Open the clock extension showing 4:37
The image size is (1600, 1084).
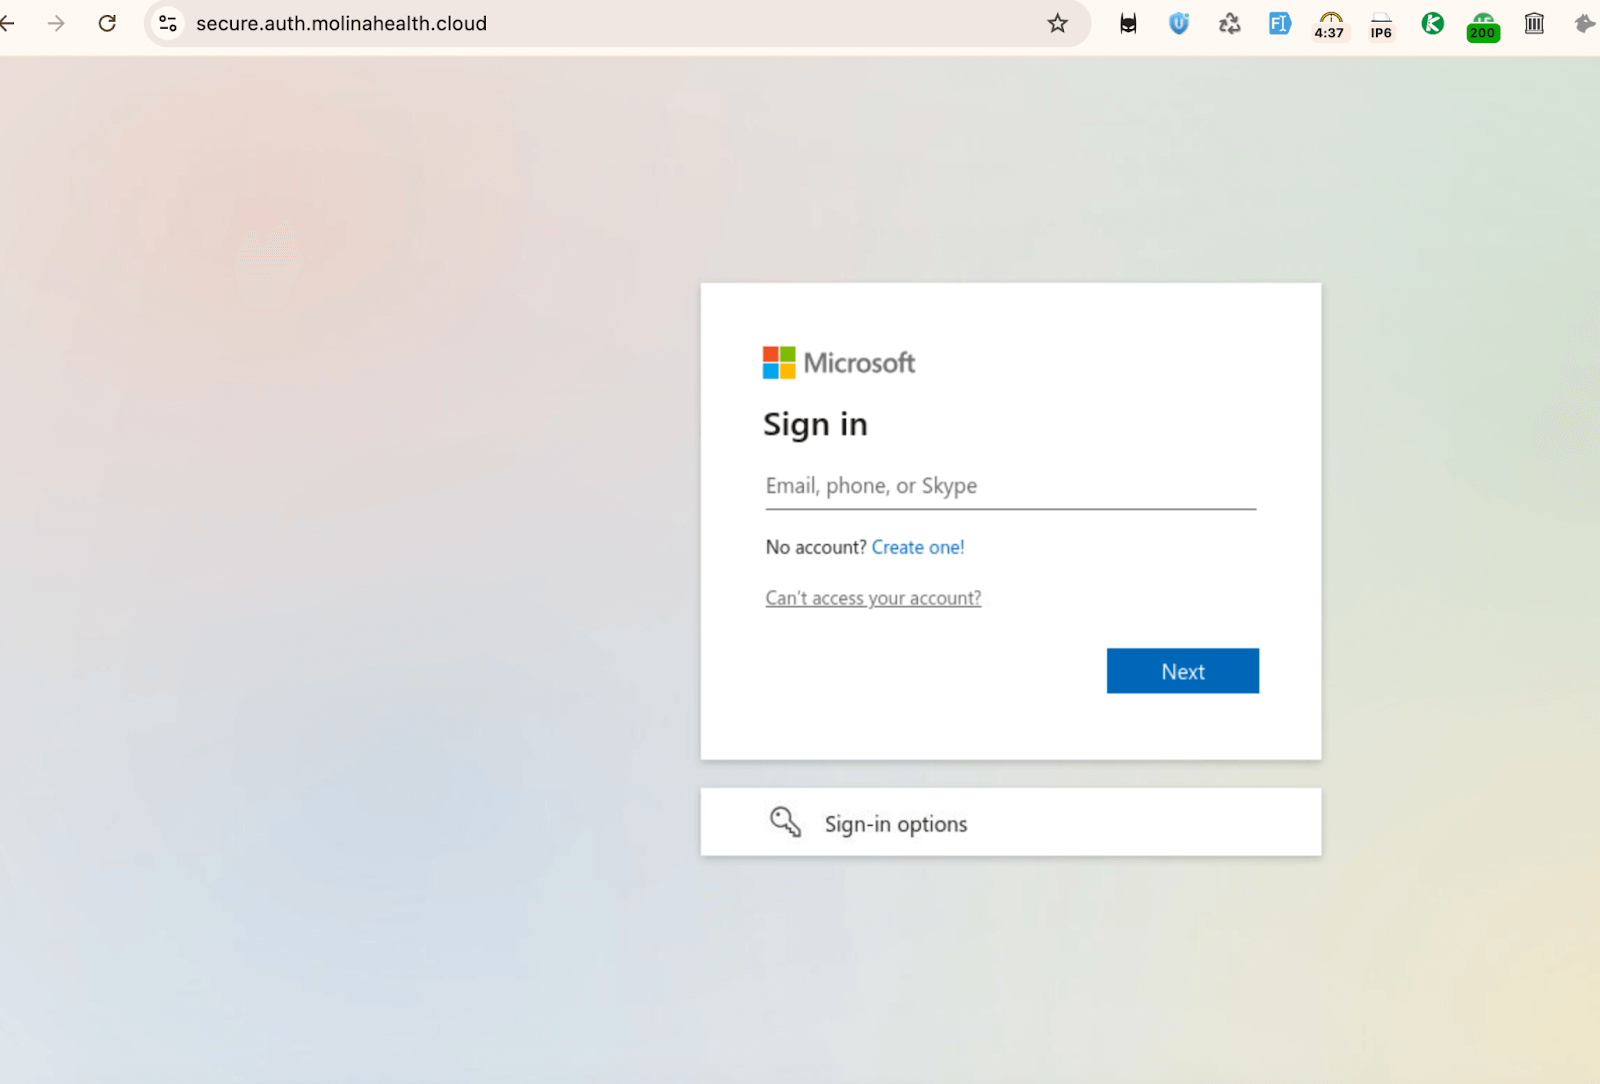(x=1329, y=25)
